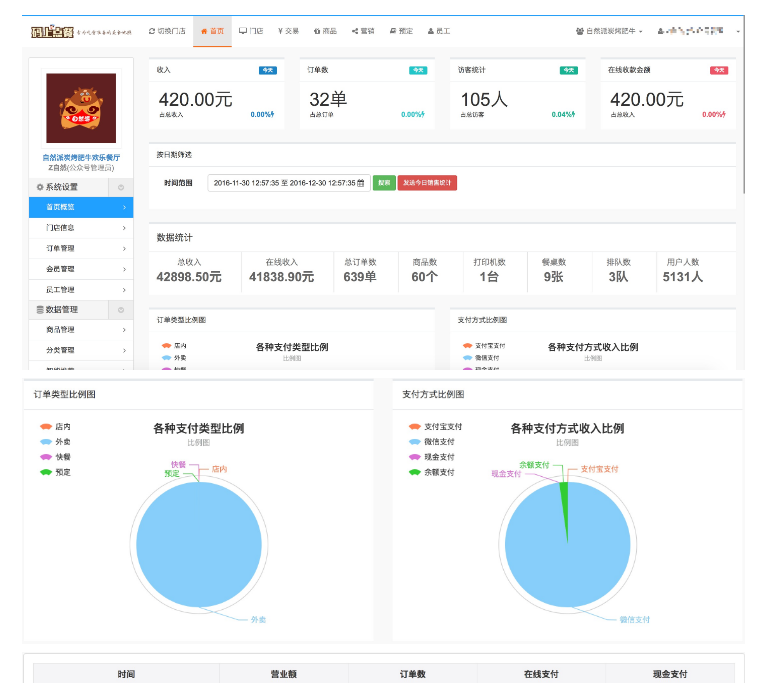The width and height of the screenshot is (765, 683).
Task: Collapse the 数据管理 section with its circle arrow
Action: 121,310
